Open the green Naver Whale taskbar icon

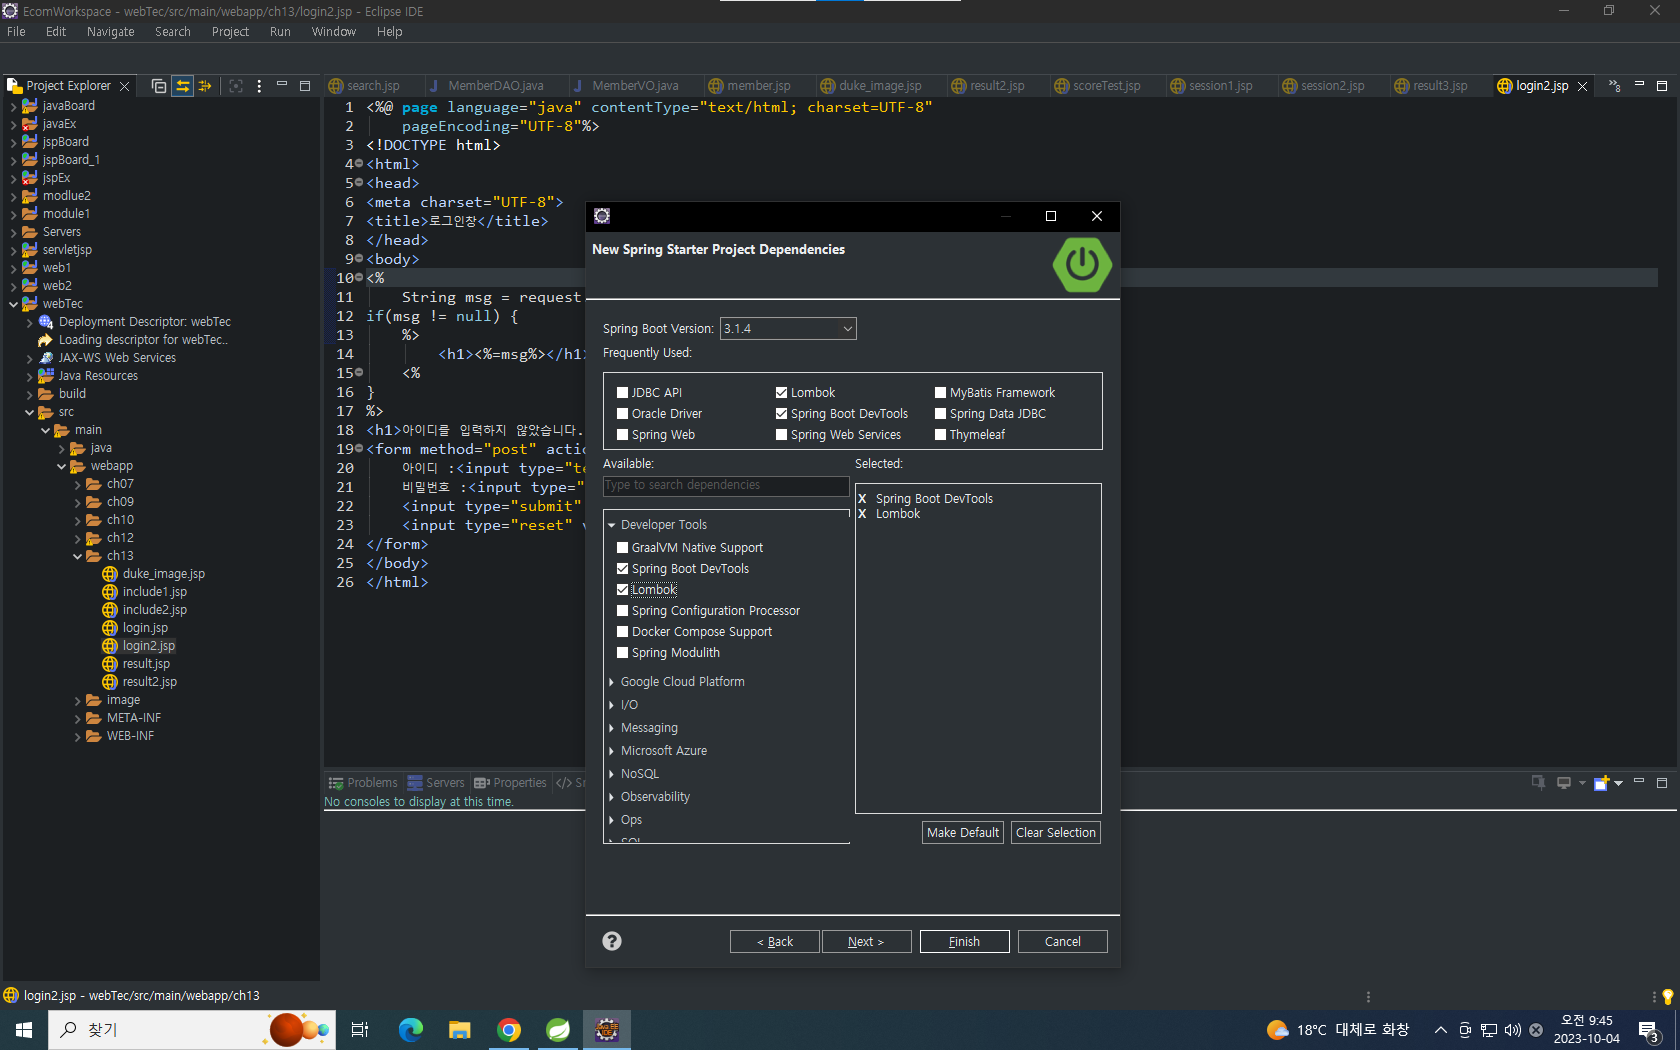point(558,1030)
